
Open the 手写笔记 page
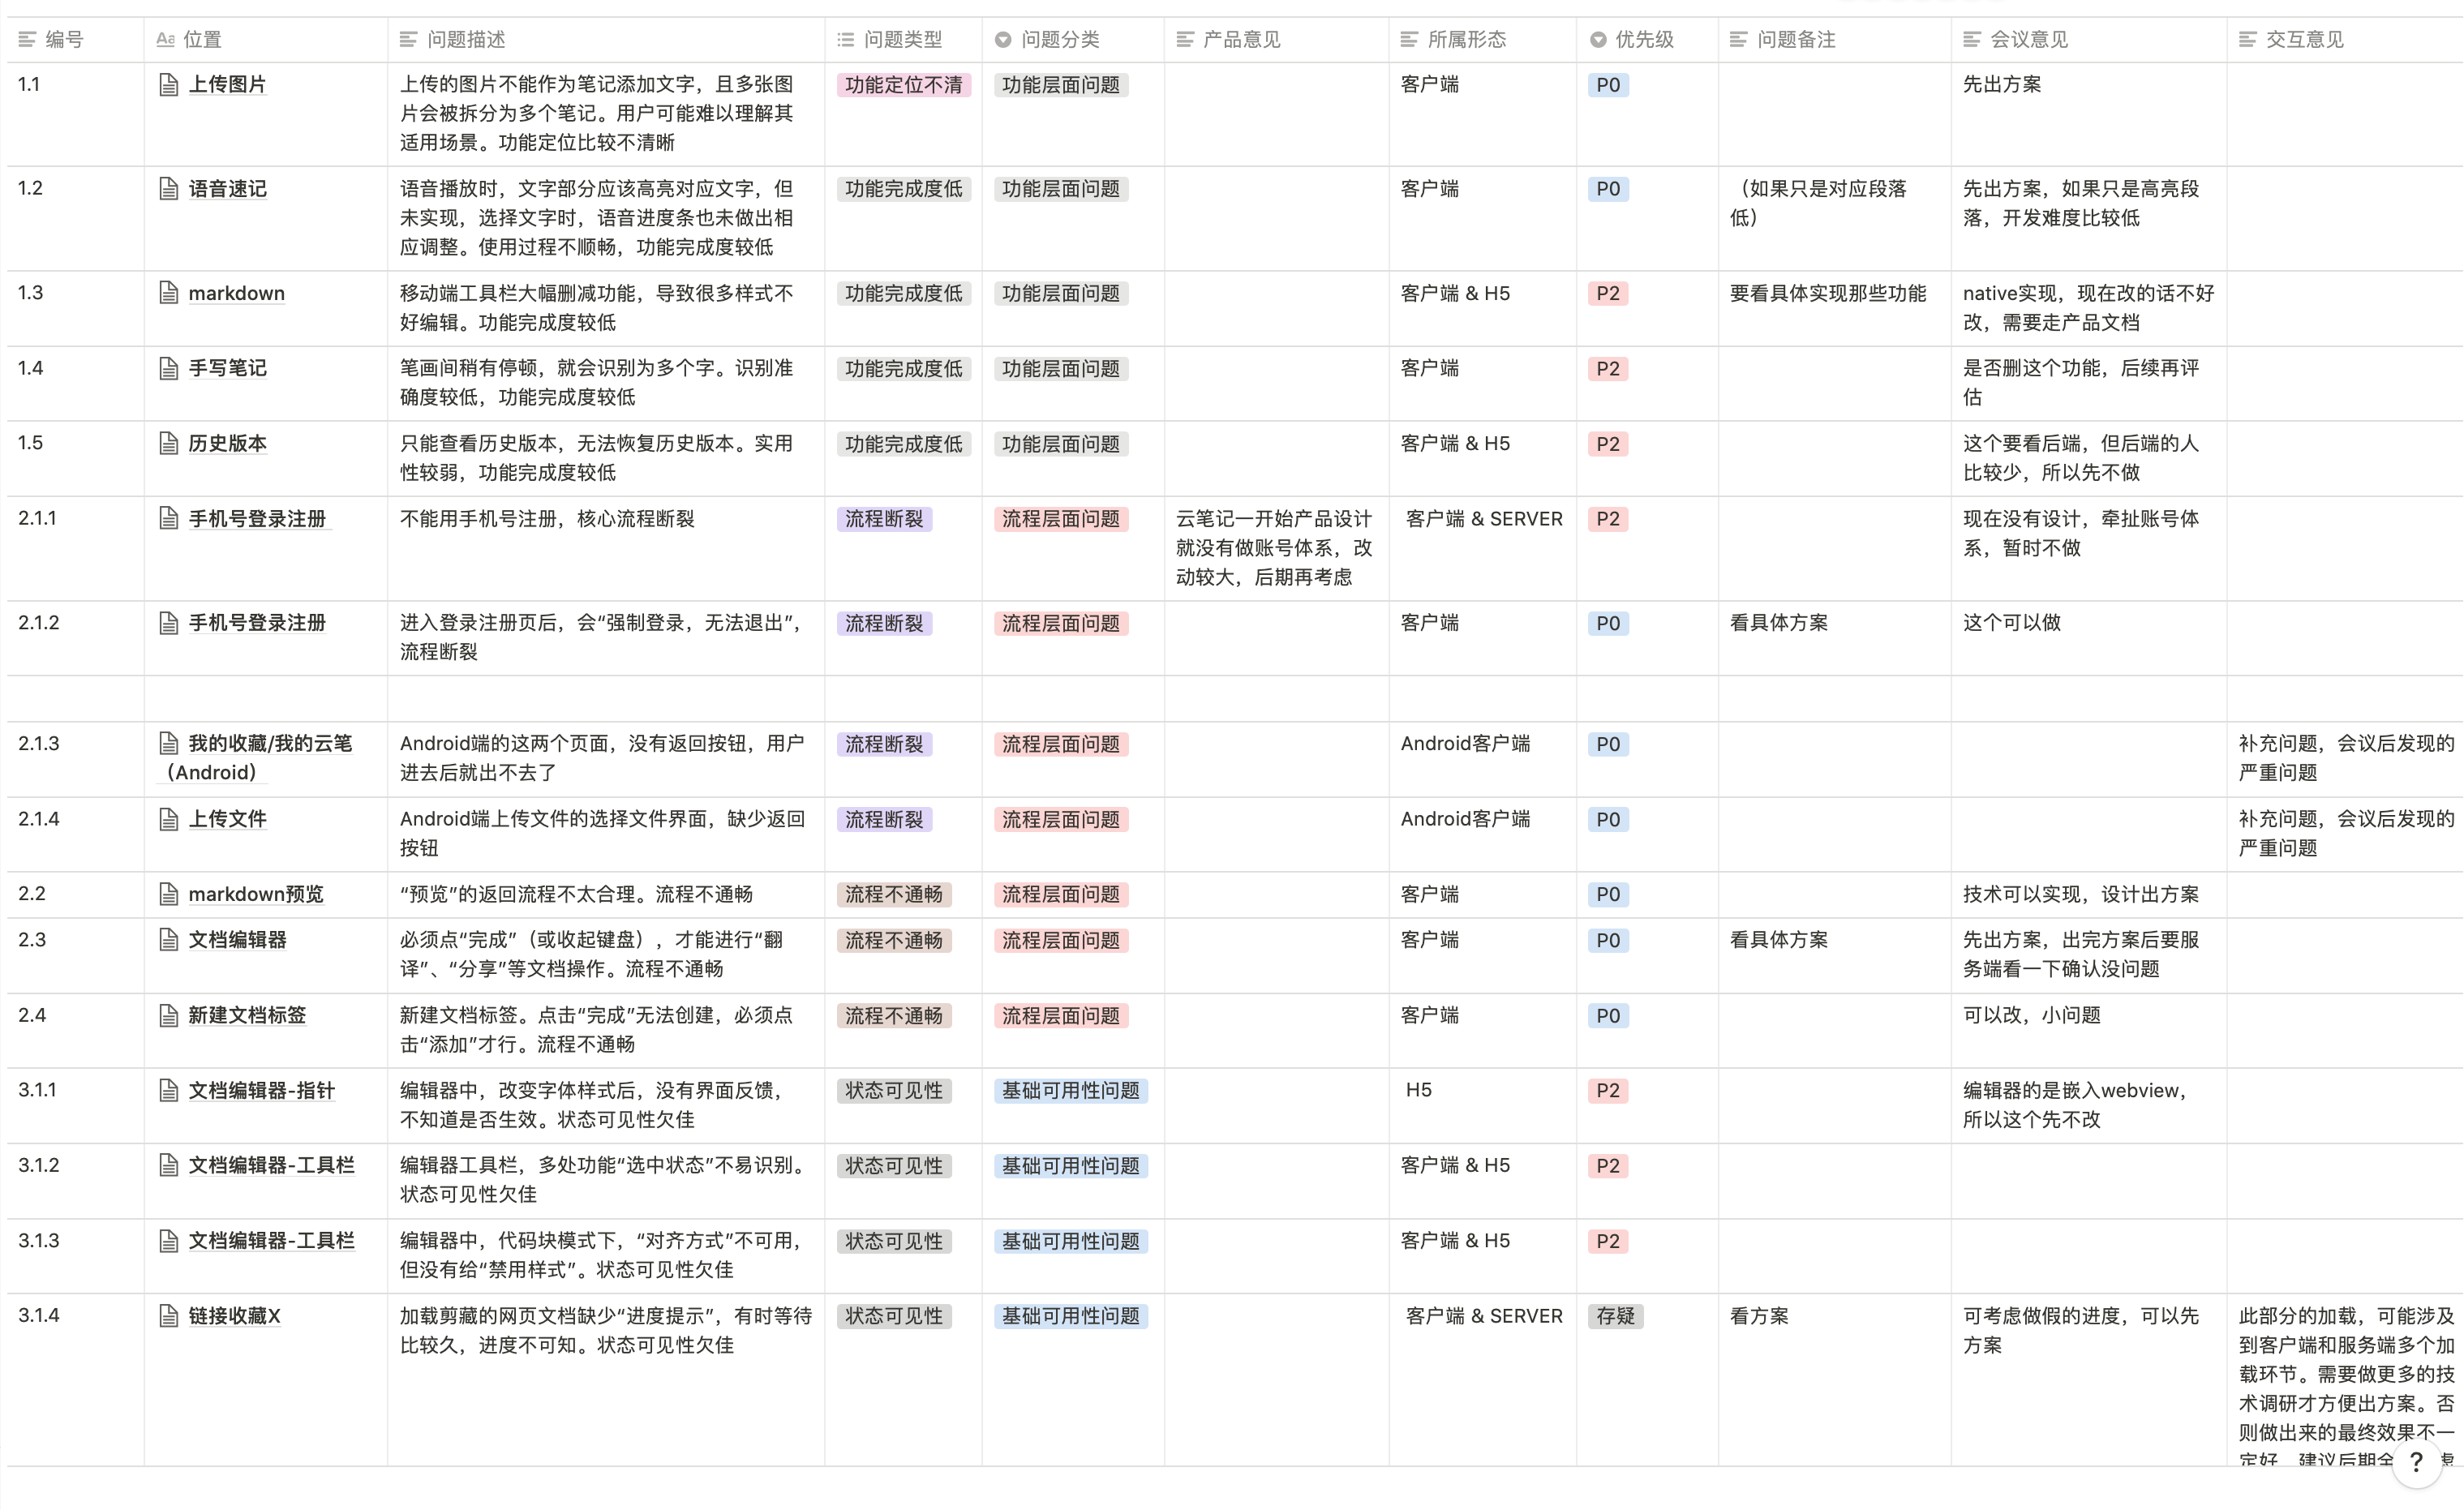(227, 368)
